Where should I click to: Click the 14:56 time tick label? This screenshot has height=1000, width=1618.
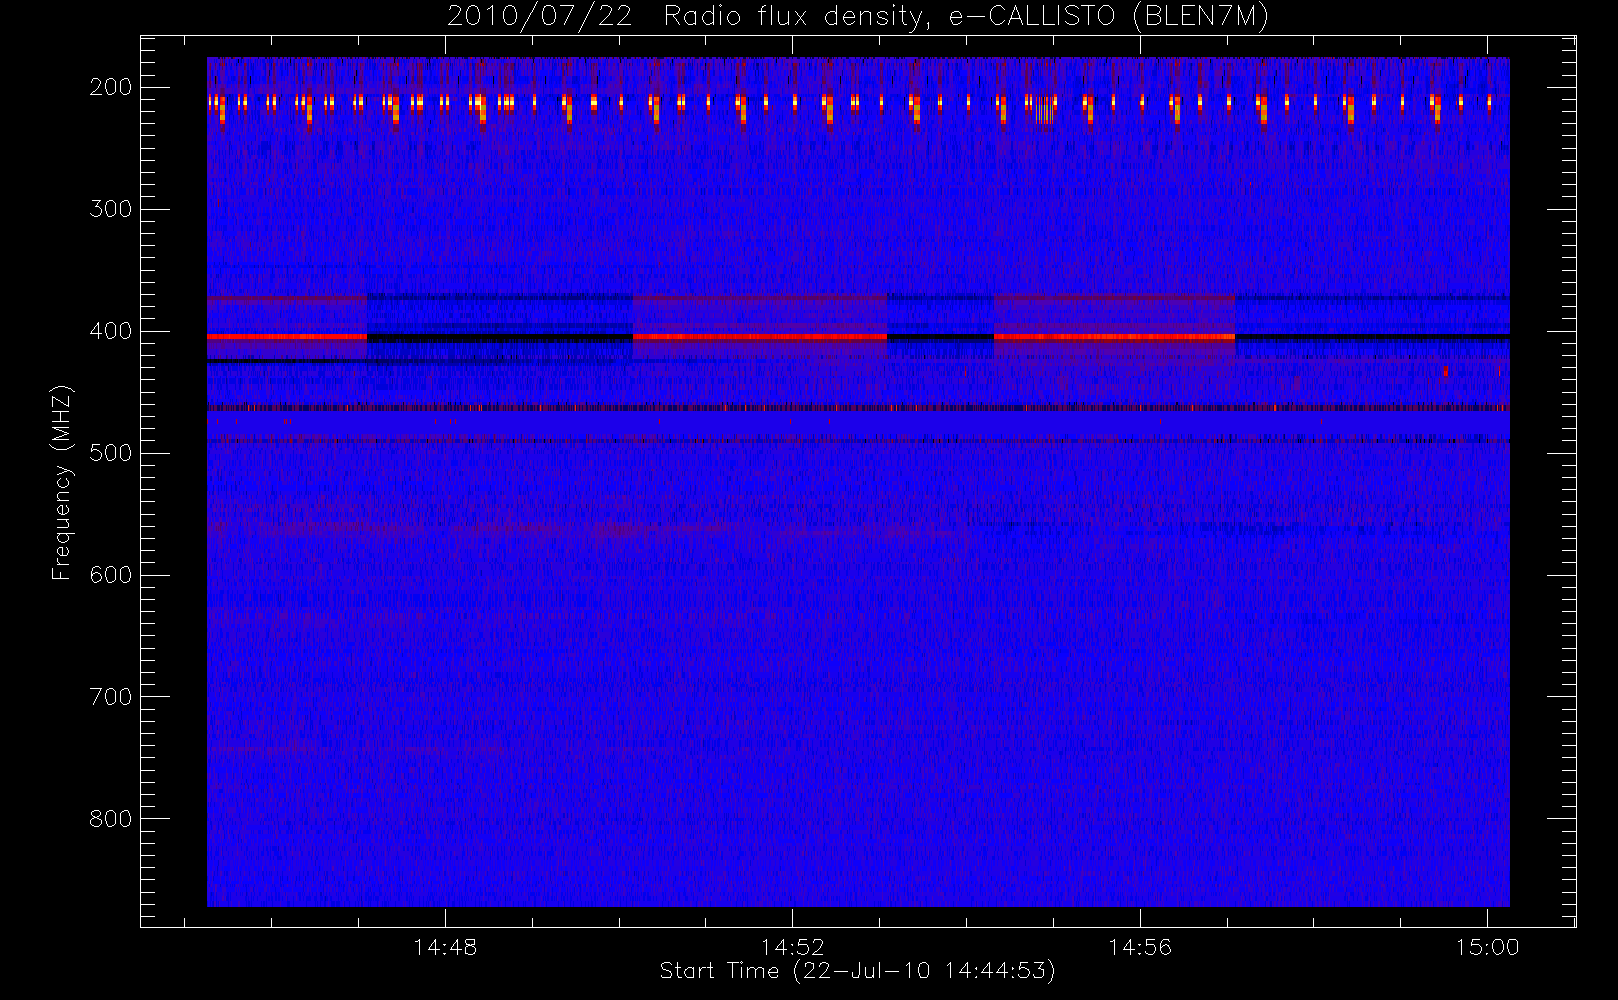(1140, 947)
